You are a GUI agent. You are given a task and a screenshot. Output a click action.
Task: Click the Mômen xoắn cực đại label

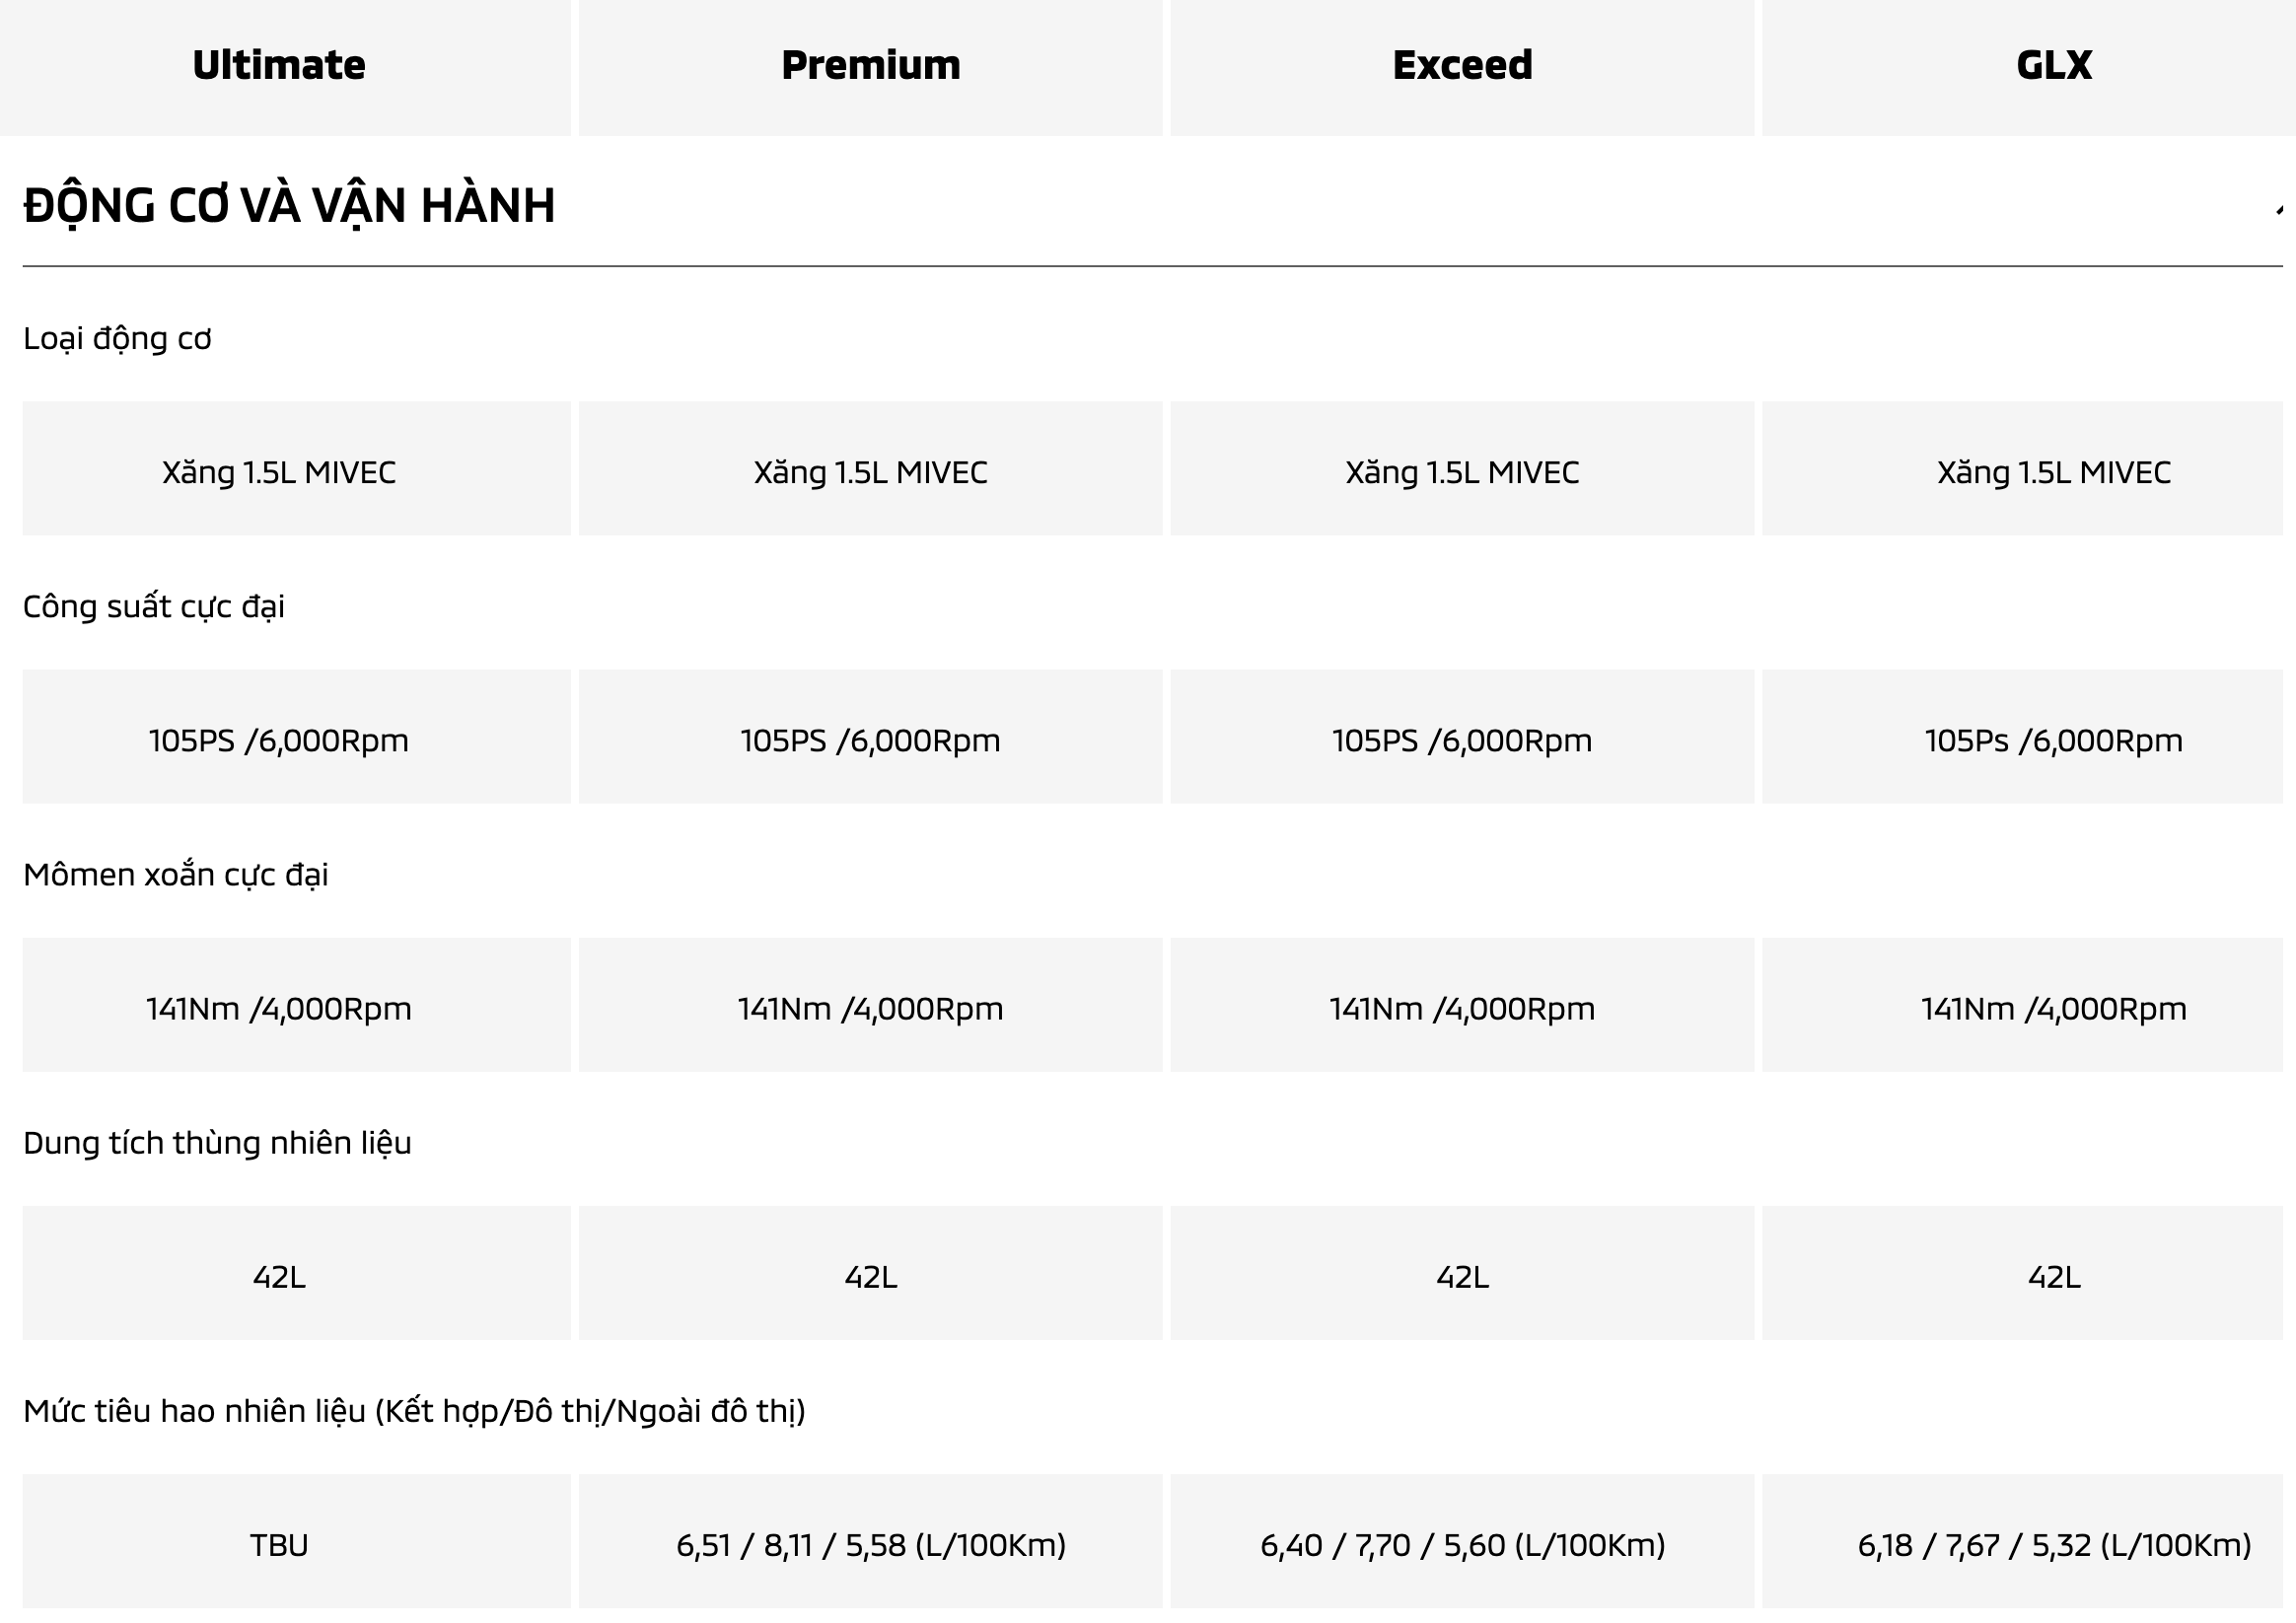tap(176, 875)
